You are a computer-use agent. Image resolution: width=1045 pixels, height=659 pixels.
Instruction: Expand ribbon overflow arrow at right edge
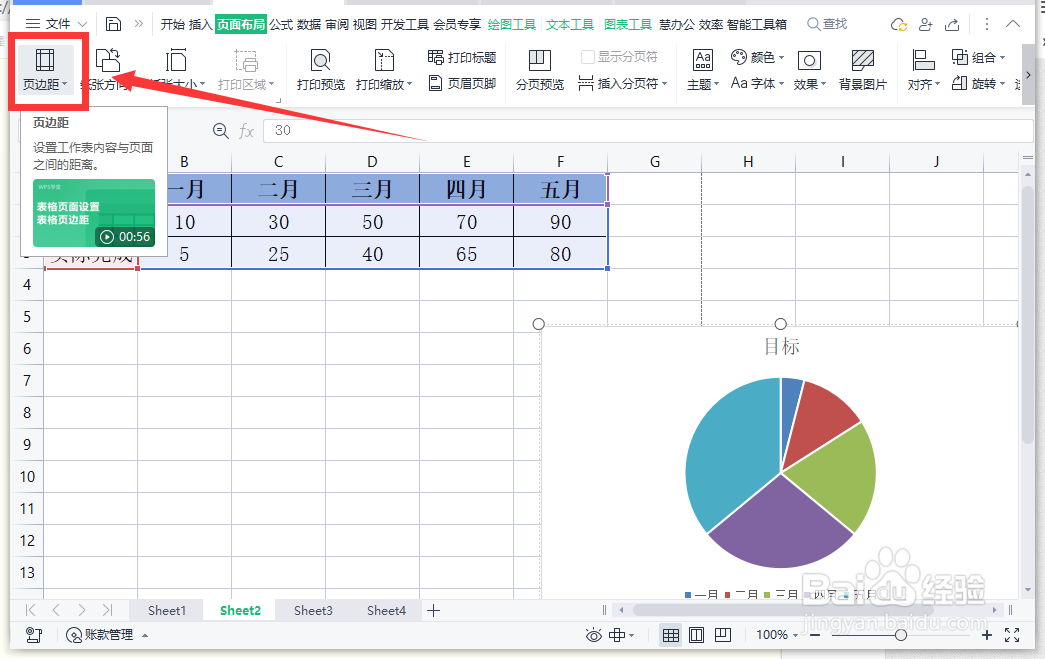pos(1028,75)
